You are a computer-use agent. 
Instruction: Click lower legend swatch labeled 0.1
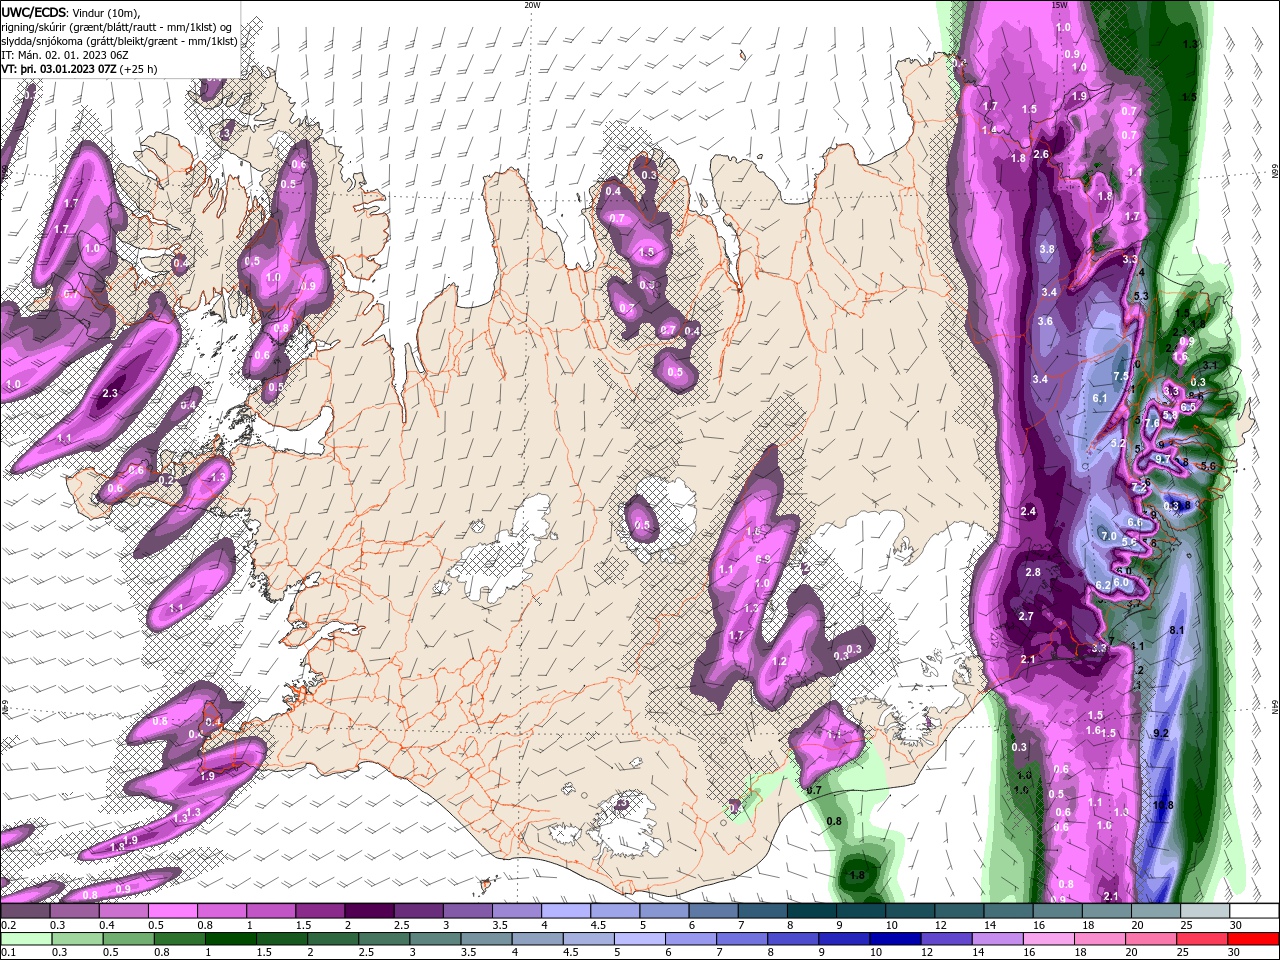[25, 939]
